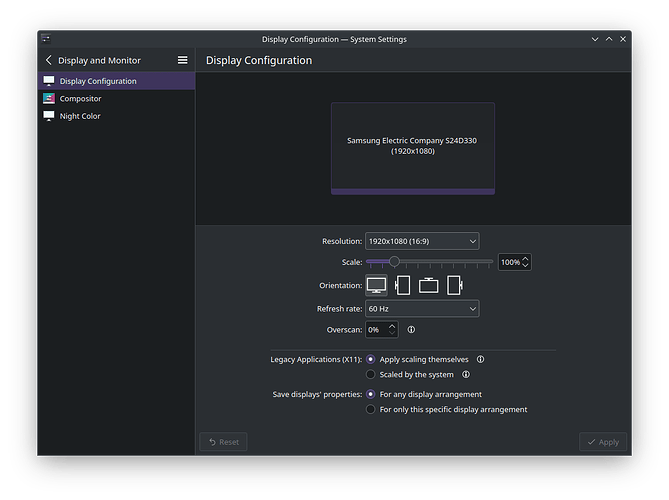Screen dimensions: 669x500
Task: Select the 90° clockwise rotated orientation icon
Action: point(403,285)
